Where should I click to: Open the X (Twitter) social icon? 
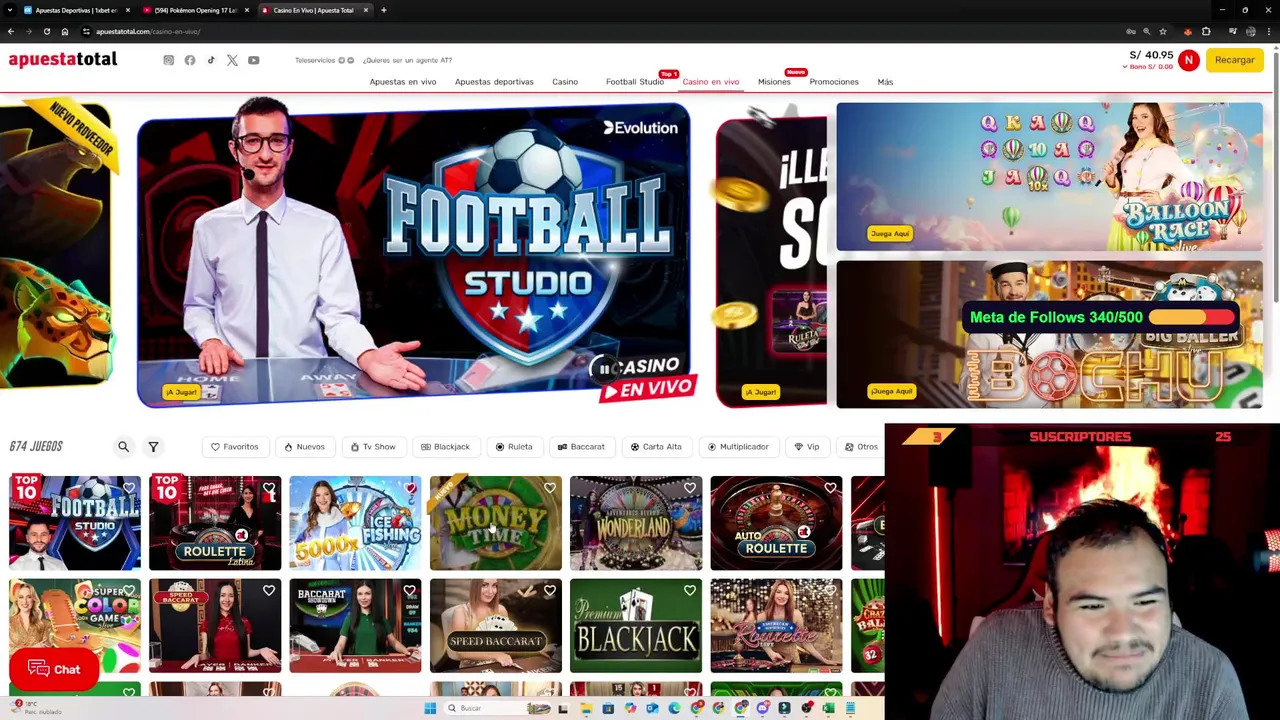pyautogui.click(x=232, y=60)
